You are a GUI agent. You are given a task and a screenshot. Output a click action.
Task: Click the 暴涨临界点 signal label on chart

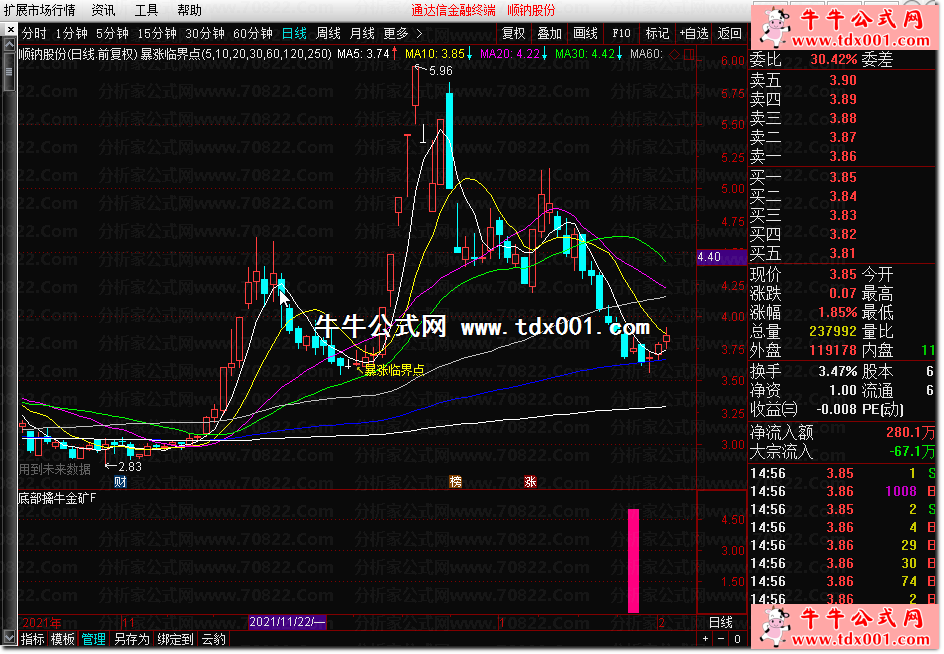(394, 370)
